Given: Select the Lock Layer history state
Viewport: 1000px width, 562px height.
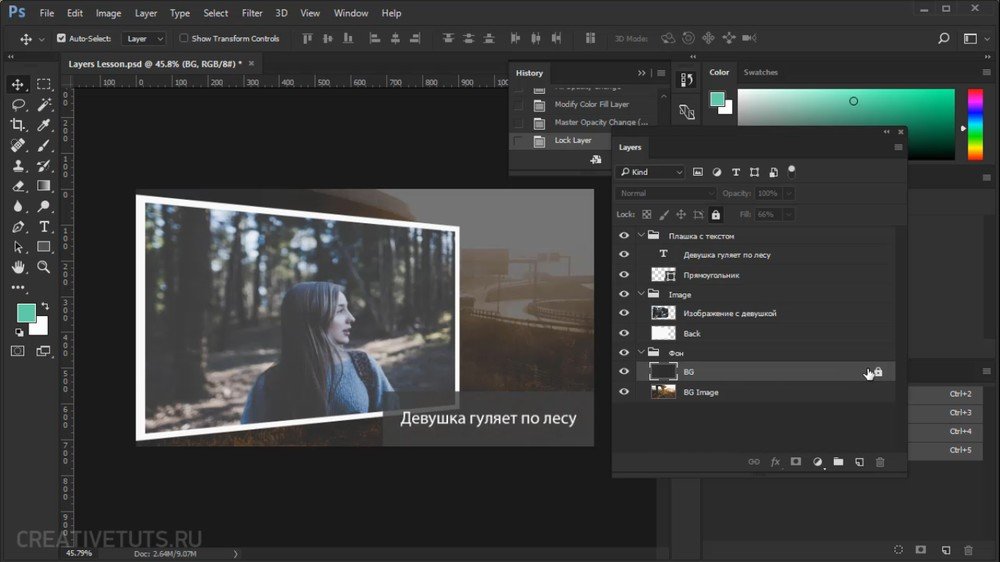Looking at the screenshot, I should click(575, 141).
